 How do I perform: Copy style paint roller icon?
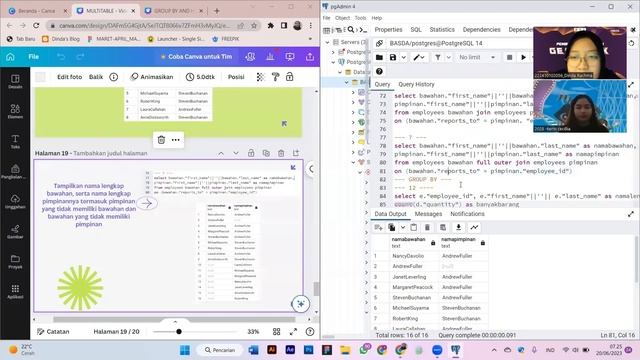point(276,77)
